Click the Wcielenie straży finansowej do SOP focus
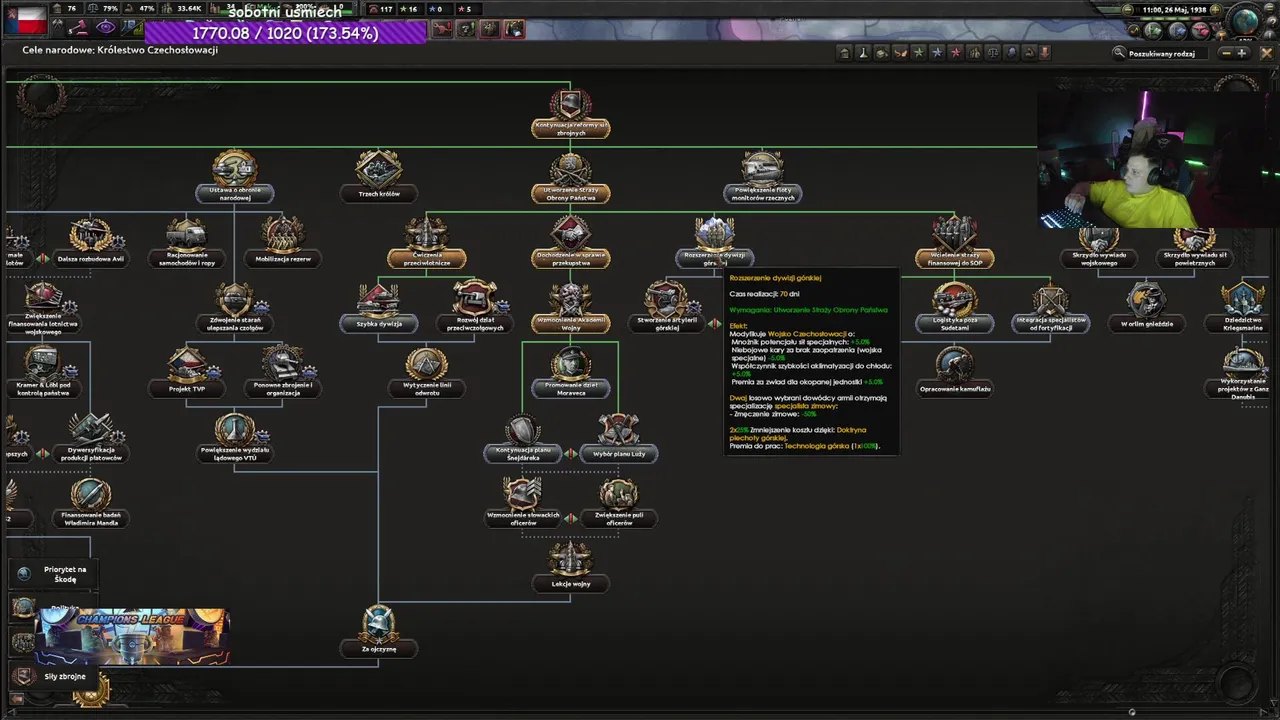Image resolution: width=1280 pixels, height=720 pixels. (955, 243)
